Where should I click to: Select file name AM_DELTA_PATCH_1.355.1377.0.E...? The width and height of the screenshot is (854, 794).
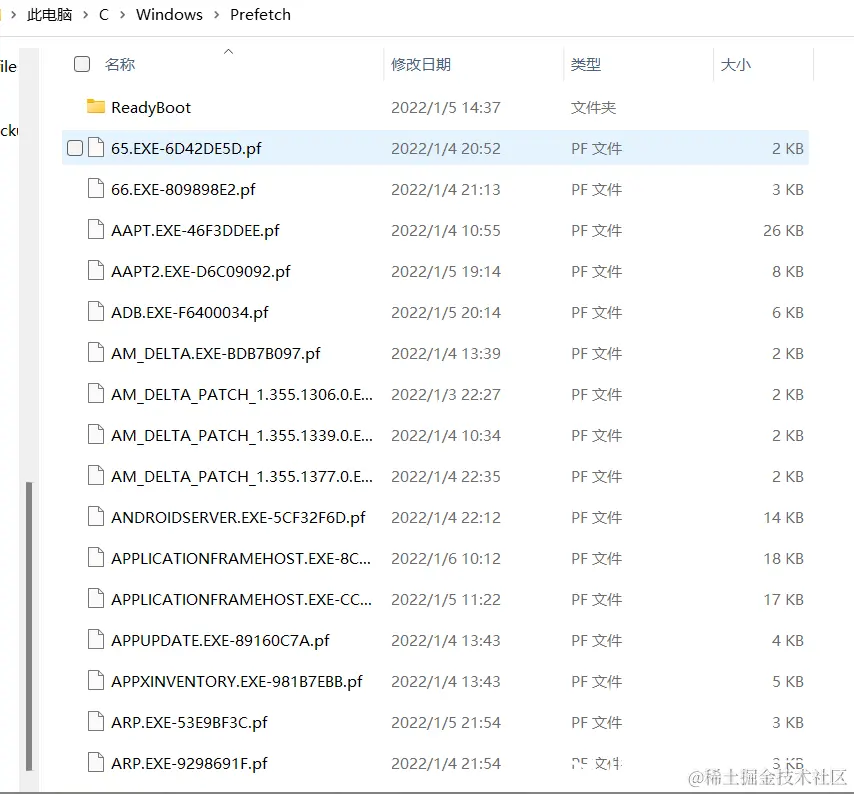(x=242, y=477)
